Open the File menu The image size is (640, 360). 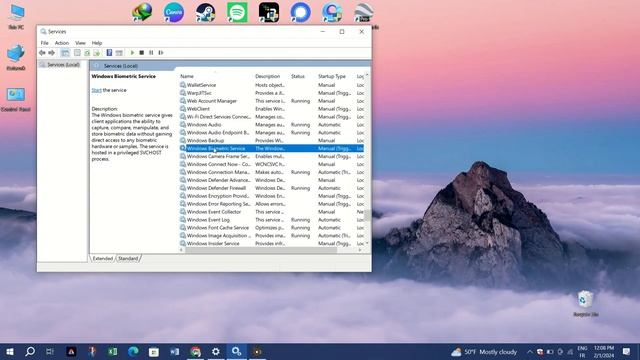[44, 43]
